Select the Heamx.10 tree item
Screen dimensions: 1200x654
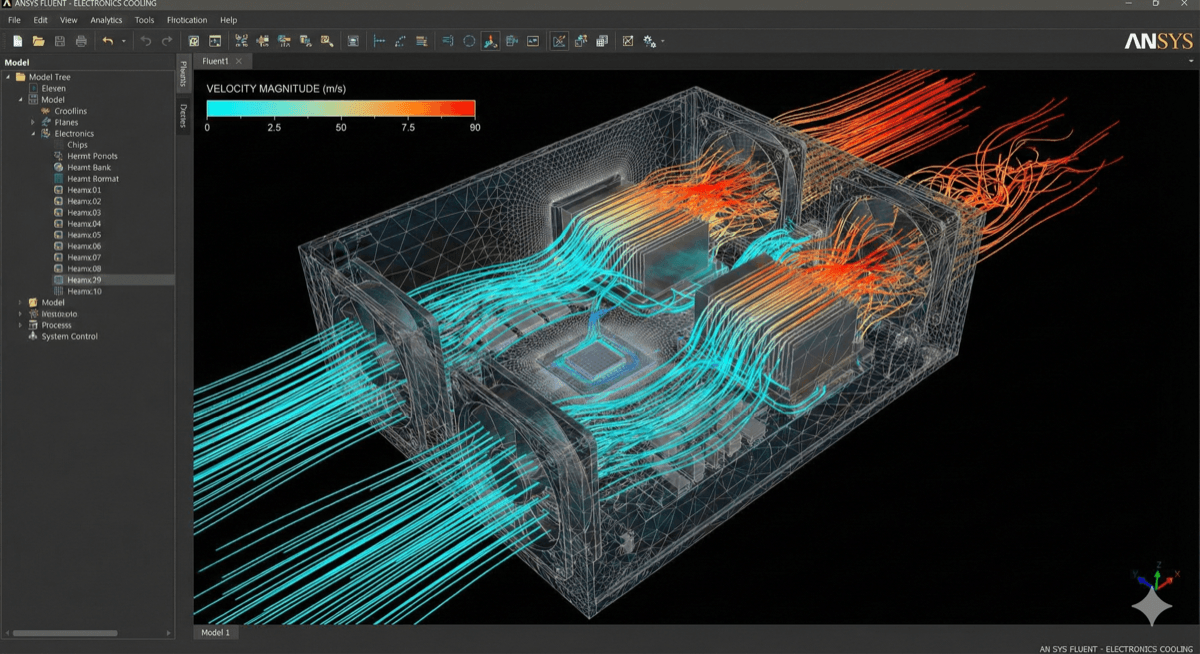[x=84, y=291]
